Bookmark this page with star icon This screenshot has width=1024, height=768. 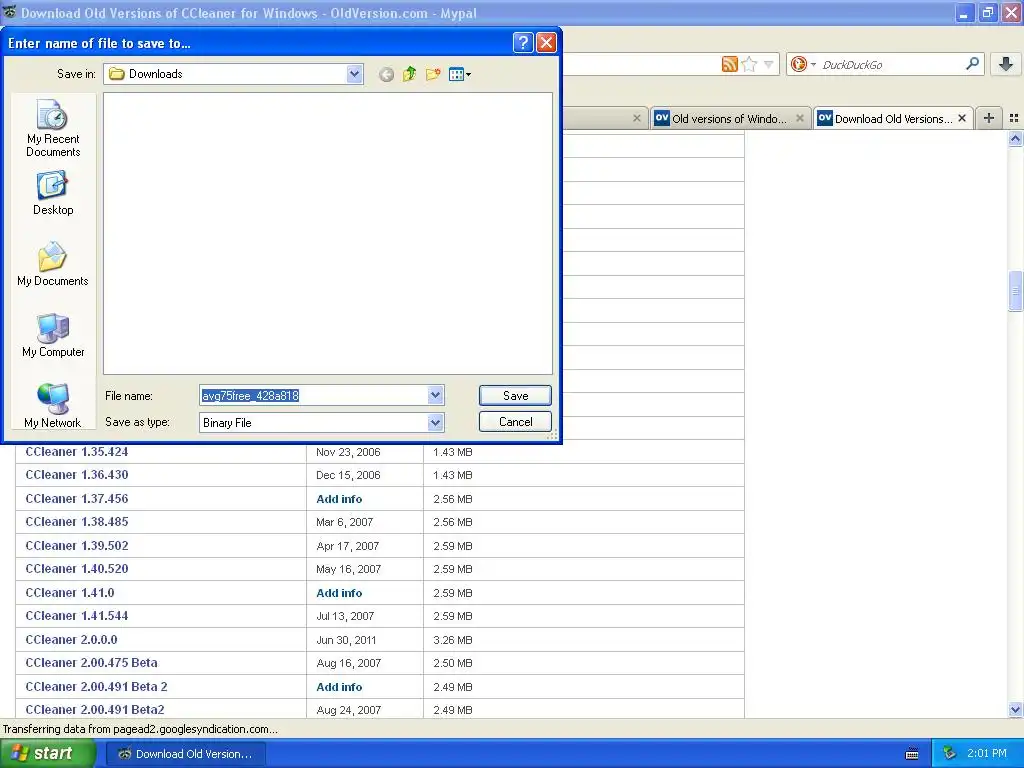750,64
